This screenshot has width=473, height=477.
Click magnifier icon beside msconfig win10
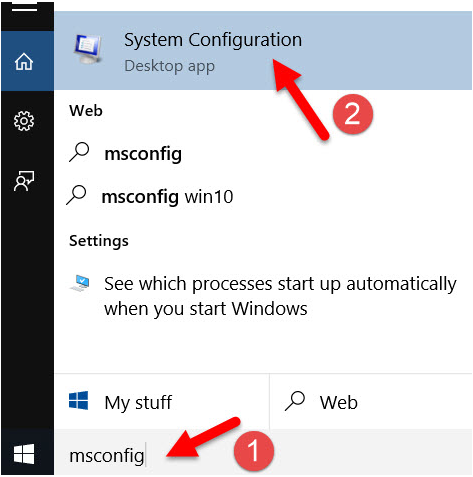point(76,195)
